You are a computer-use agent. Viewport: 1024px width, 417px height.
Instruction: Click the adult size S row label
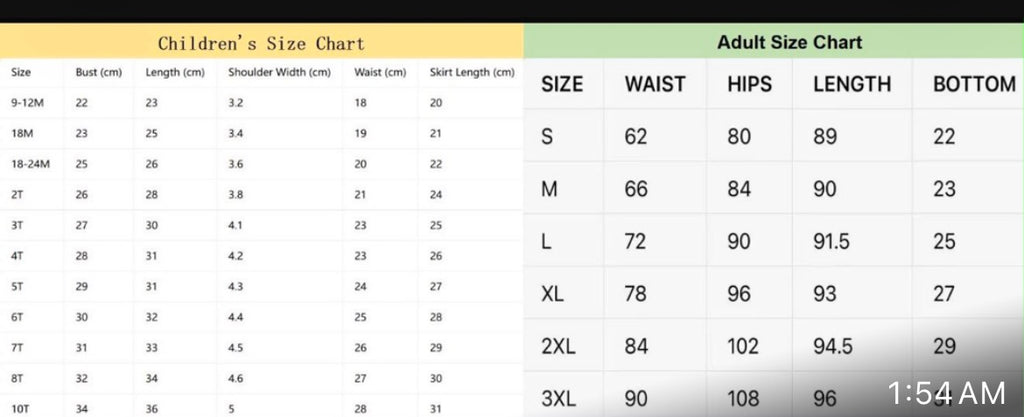(547, 136)
